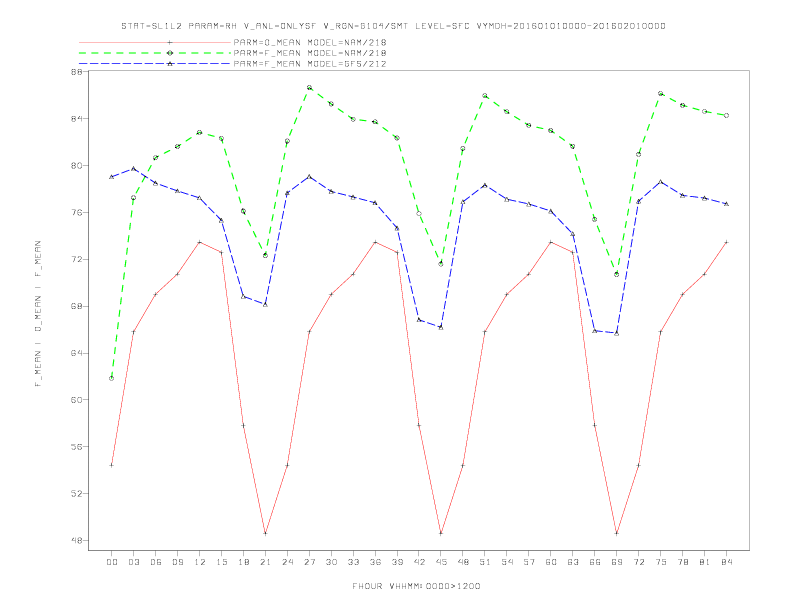Click the x-axis tick label 15
The image size is (792, 612).
click(x=221, y=562)
